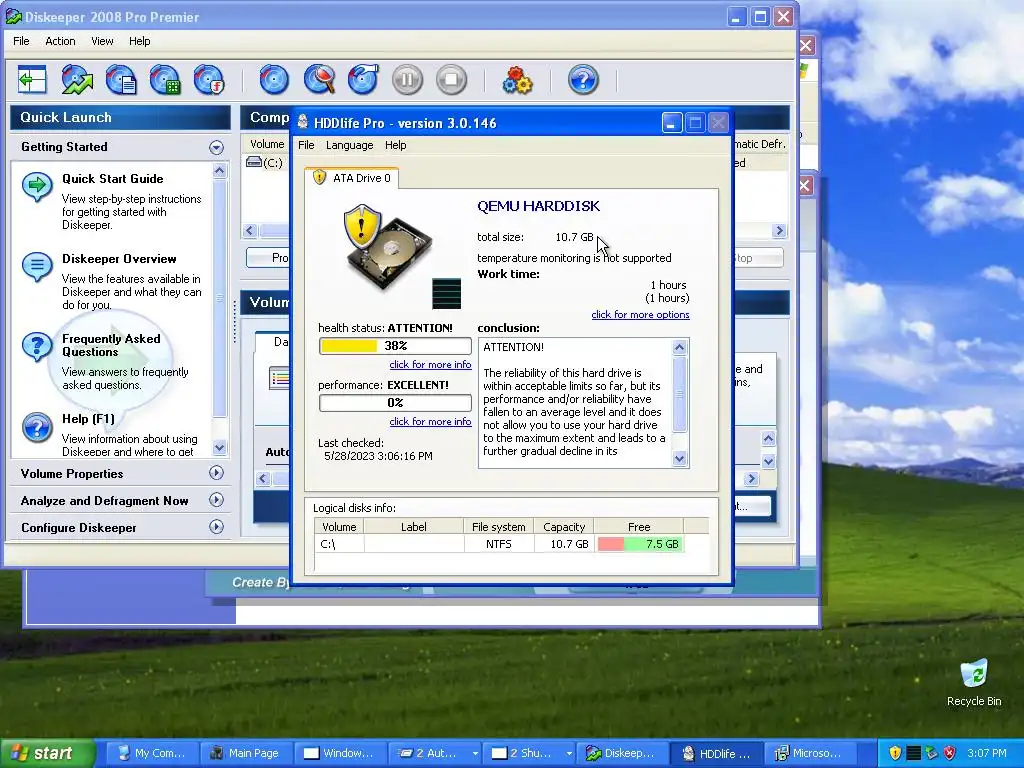Click 'click for more info' under health status

[430, 364]
